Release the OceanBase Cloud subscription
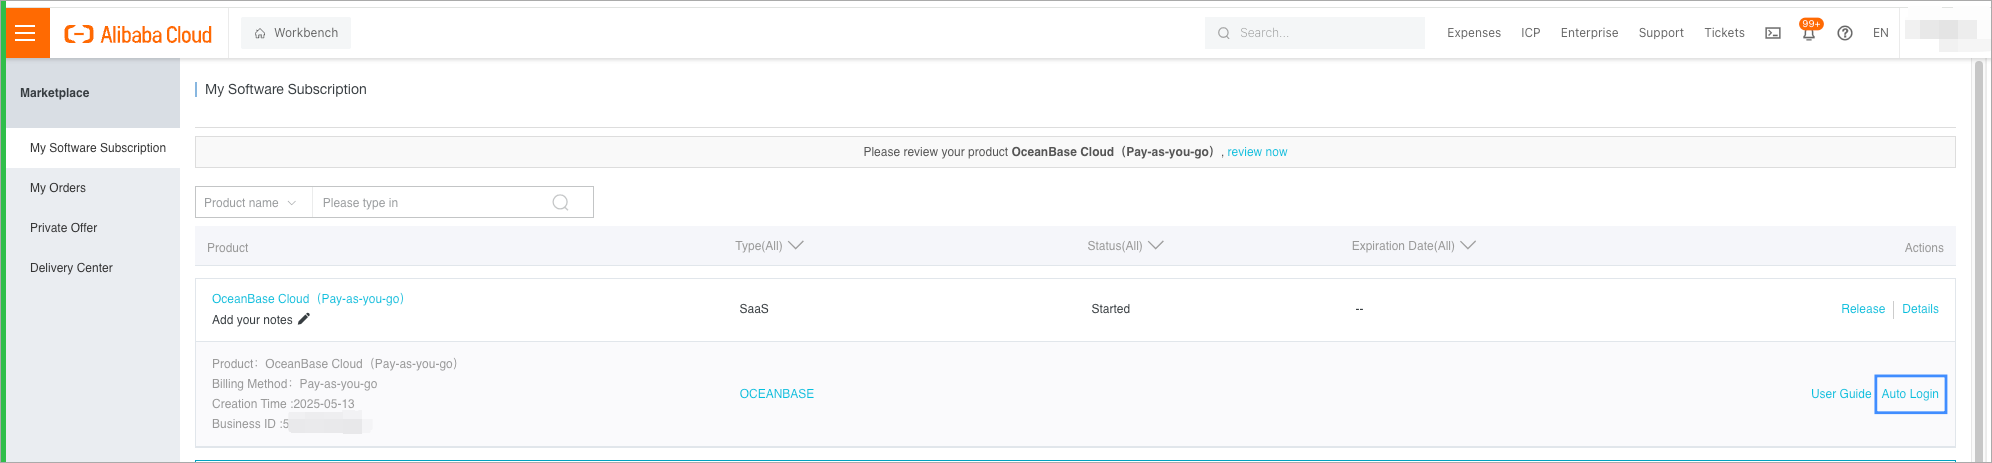1992x463 pixels. pyautogui.click(x=1862, y=309)
